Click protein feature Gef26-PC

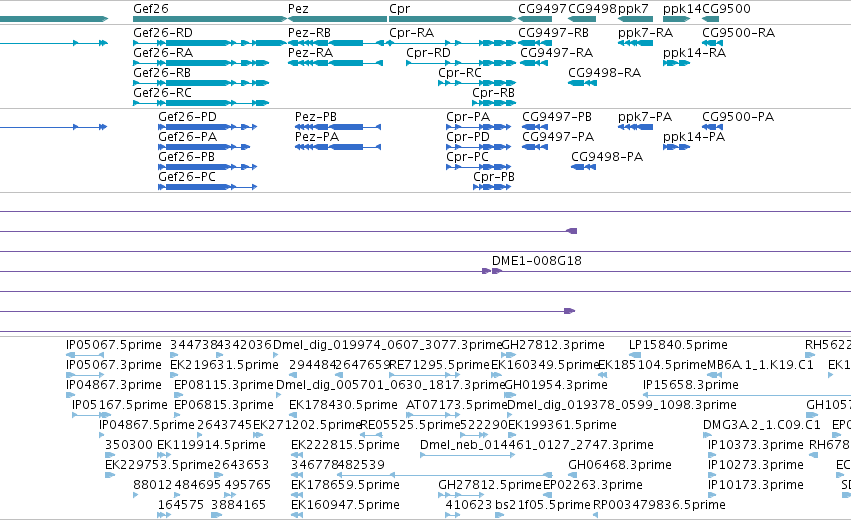point(187,177)
